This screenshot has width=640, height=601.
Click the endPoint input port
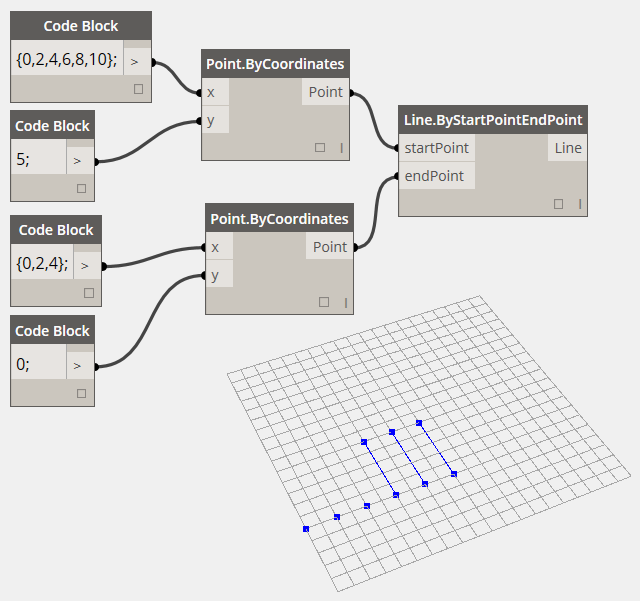point(433,176)
